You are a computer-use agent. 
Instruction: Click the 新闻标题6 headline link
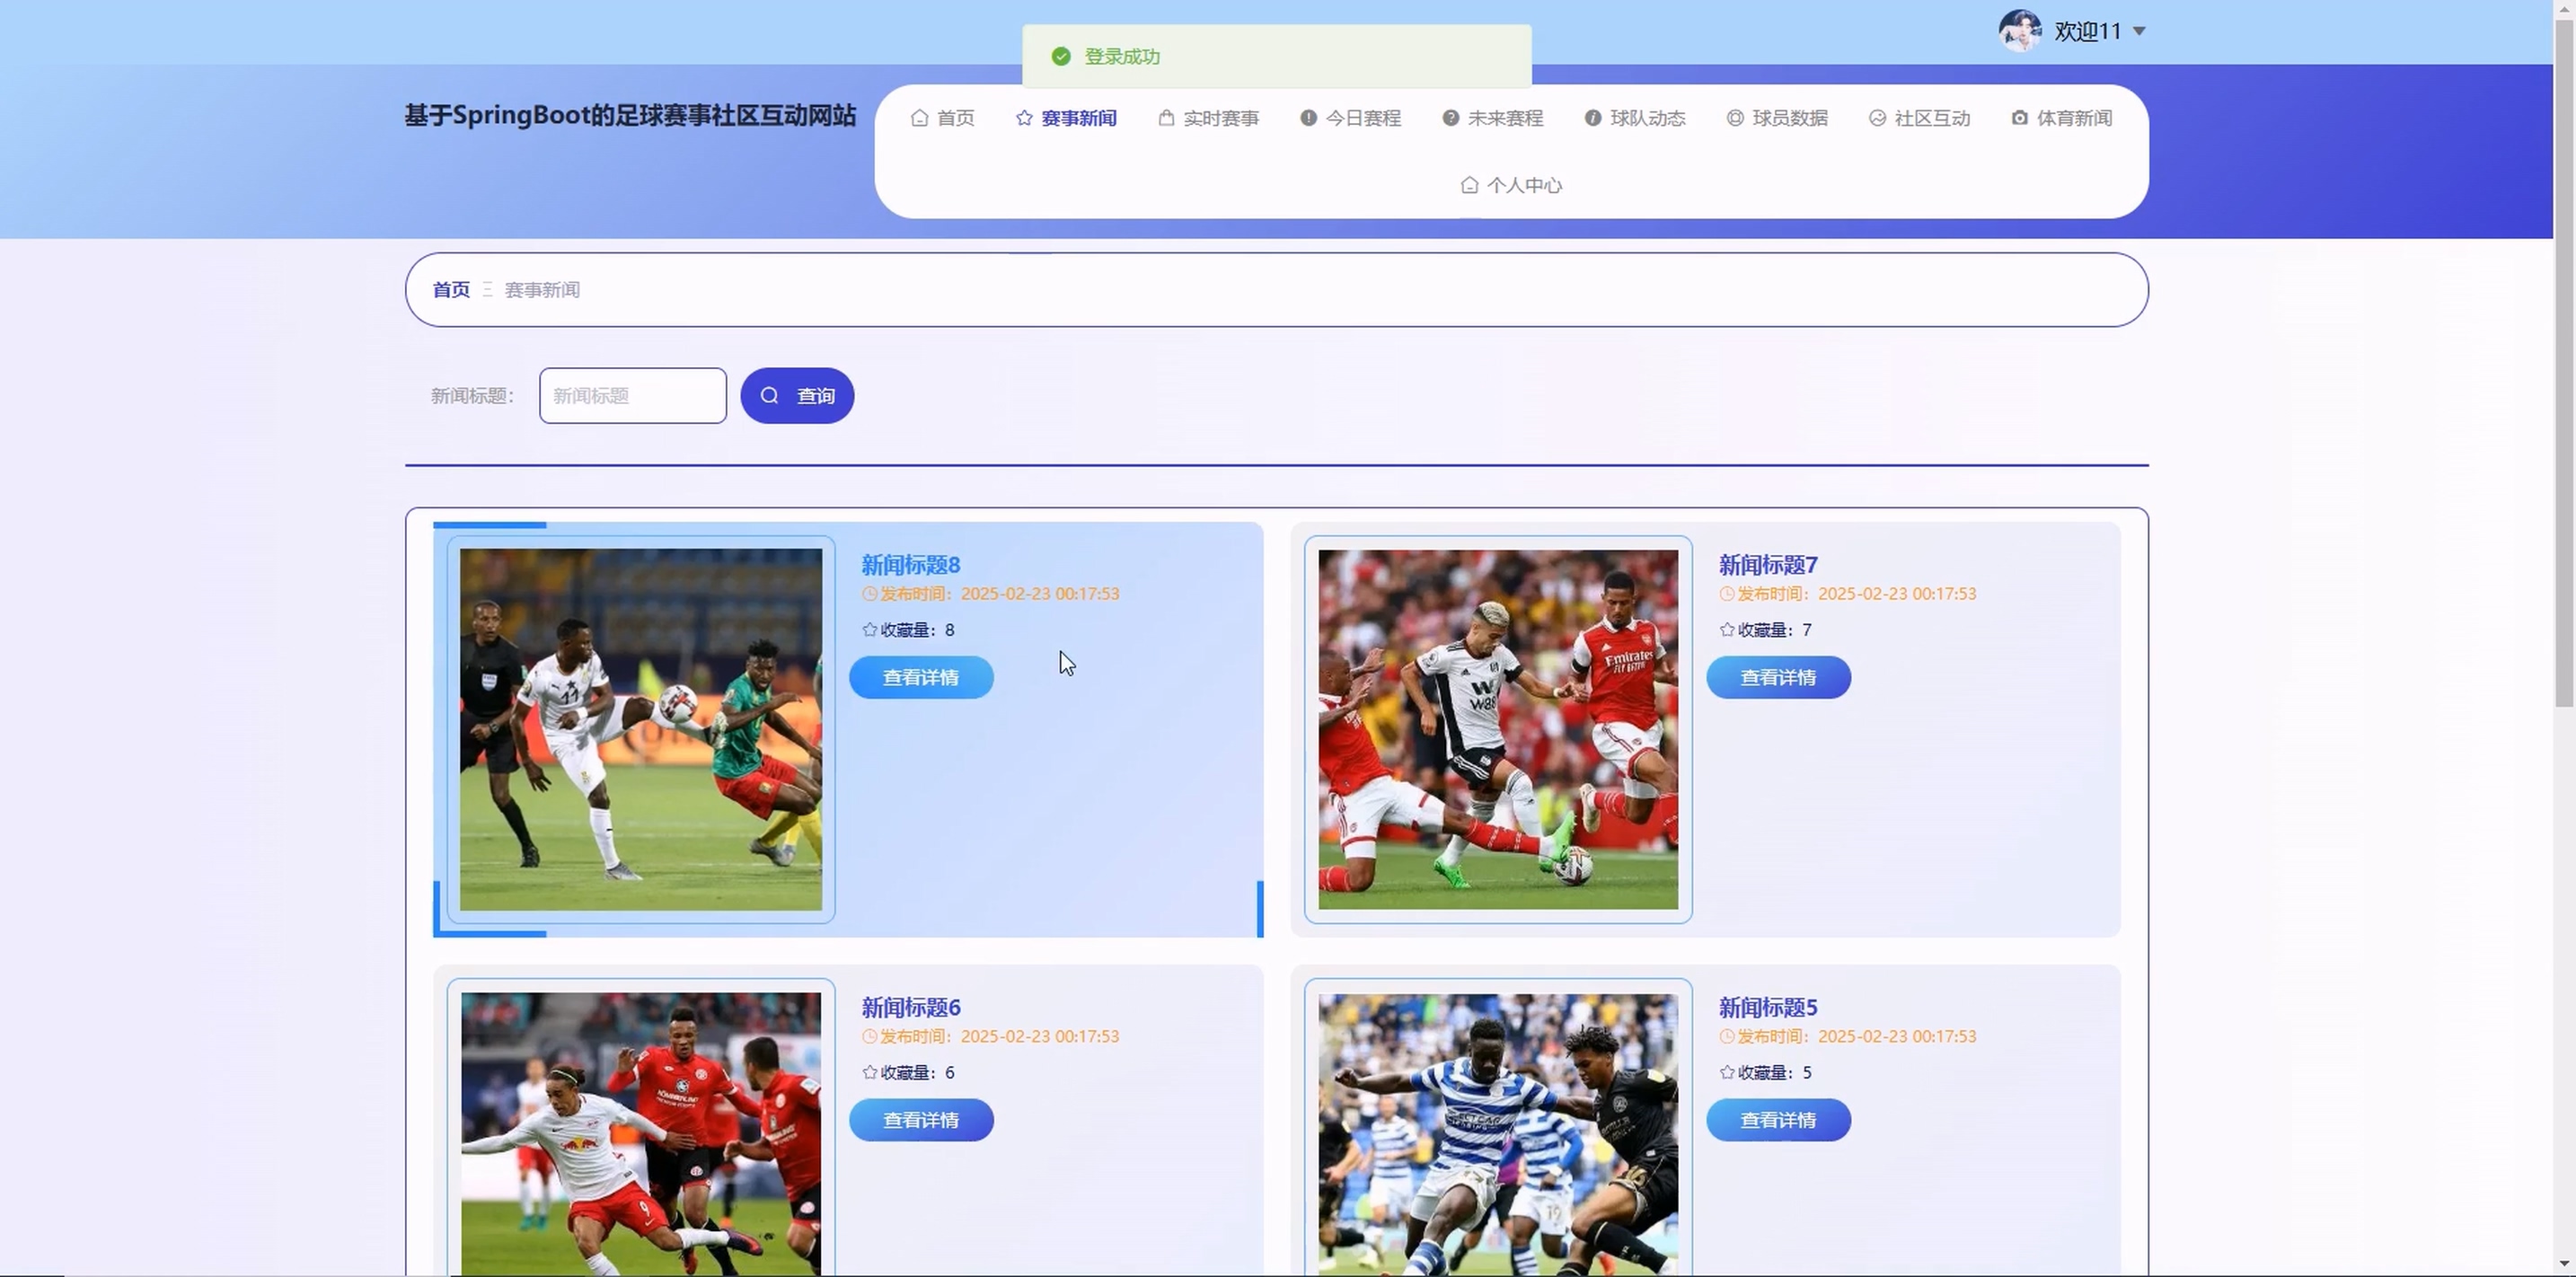tap(910, 1007)
